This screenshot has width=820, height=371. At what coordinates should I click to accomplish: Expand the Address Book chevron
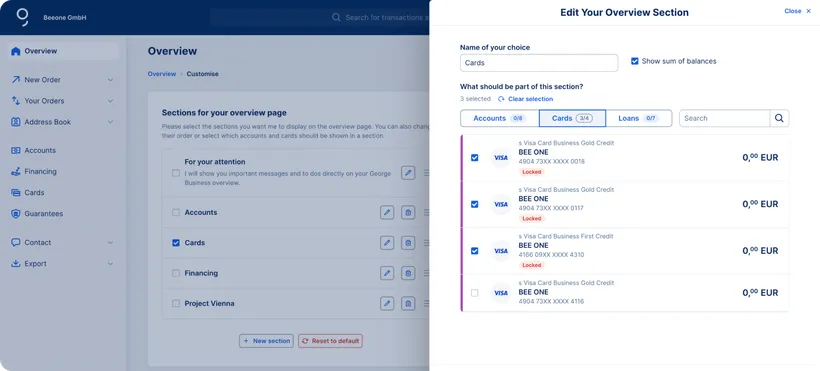[110, 122]
